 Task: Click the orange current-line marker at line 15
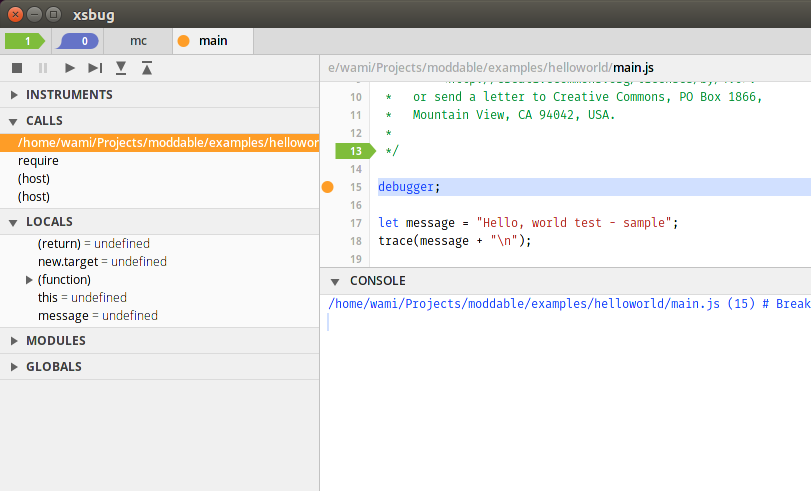pos(327,187)
